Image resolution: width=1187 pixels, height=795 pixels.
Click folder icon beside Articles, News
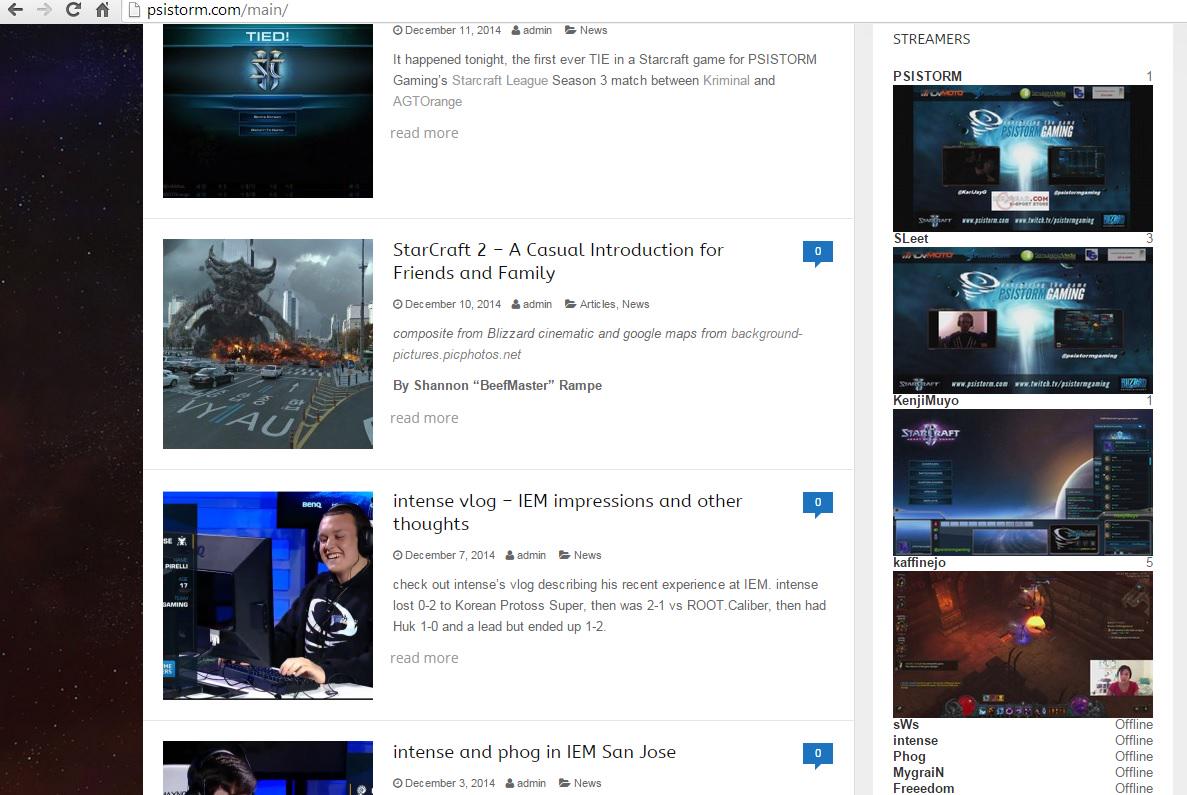click(570, 304)
